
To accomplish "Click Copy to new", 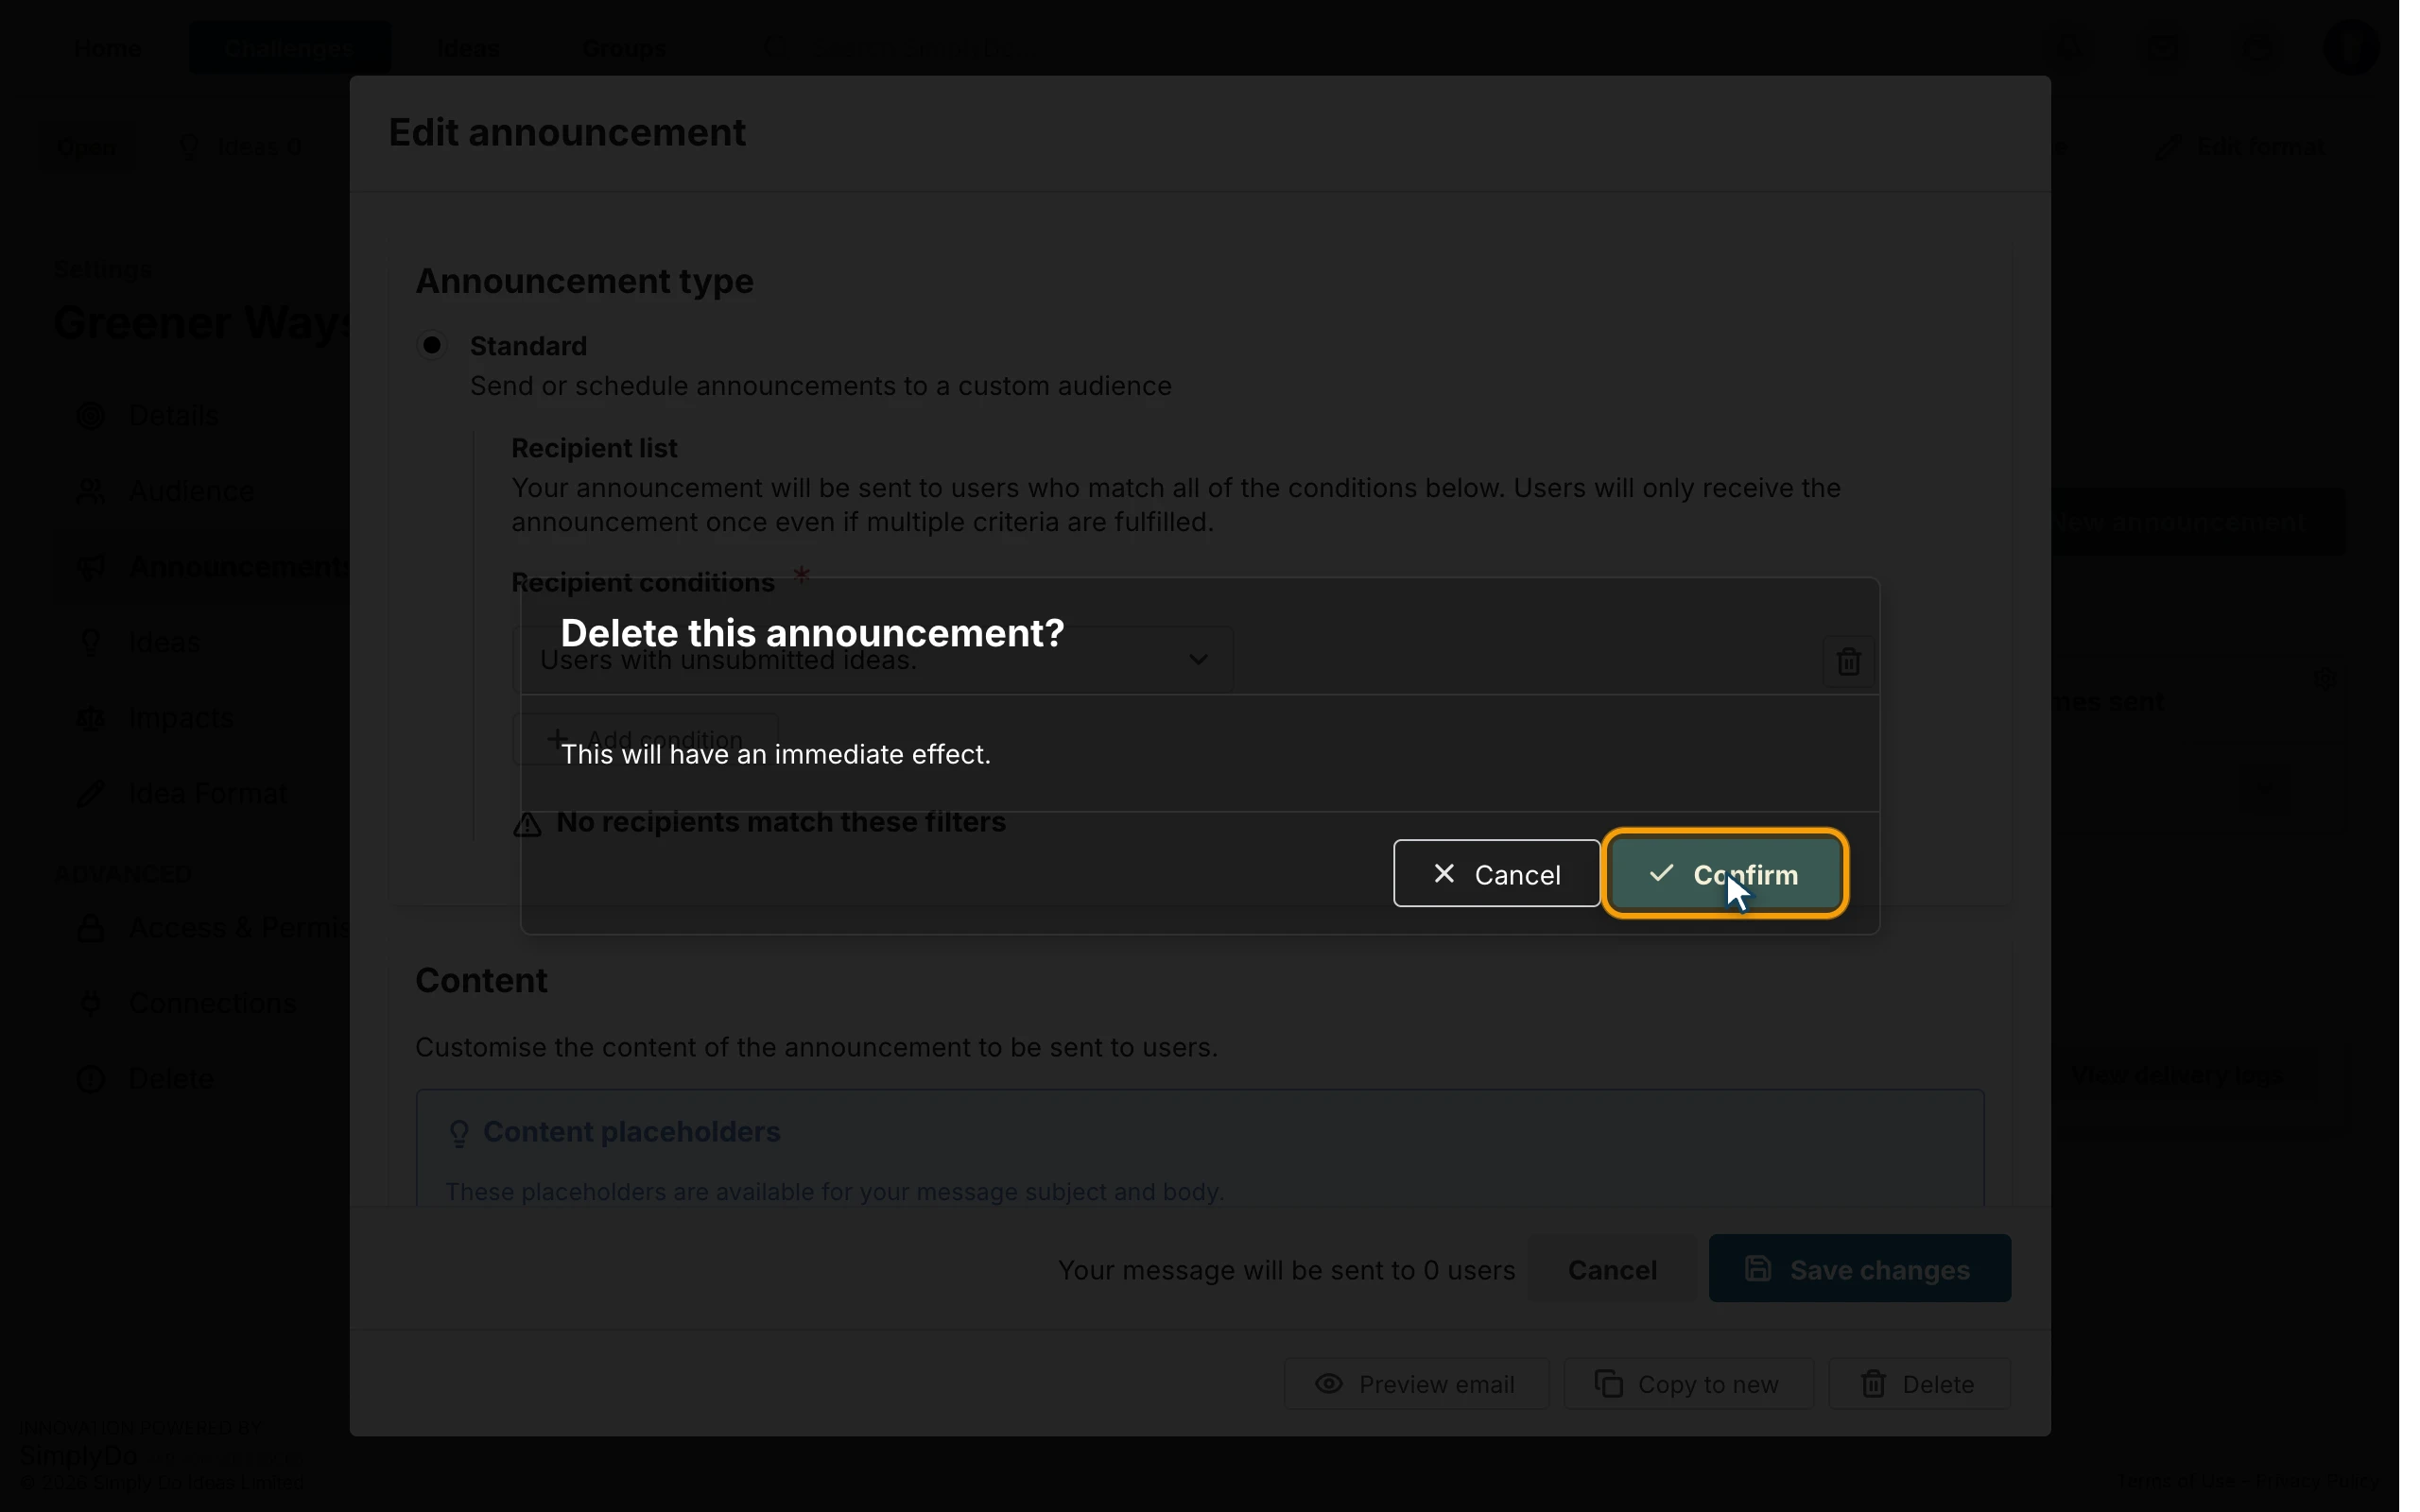I will 1688,1384.
